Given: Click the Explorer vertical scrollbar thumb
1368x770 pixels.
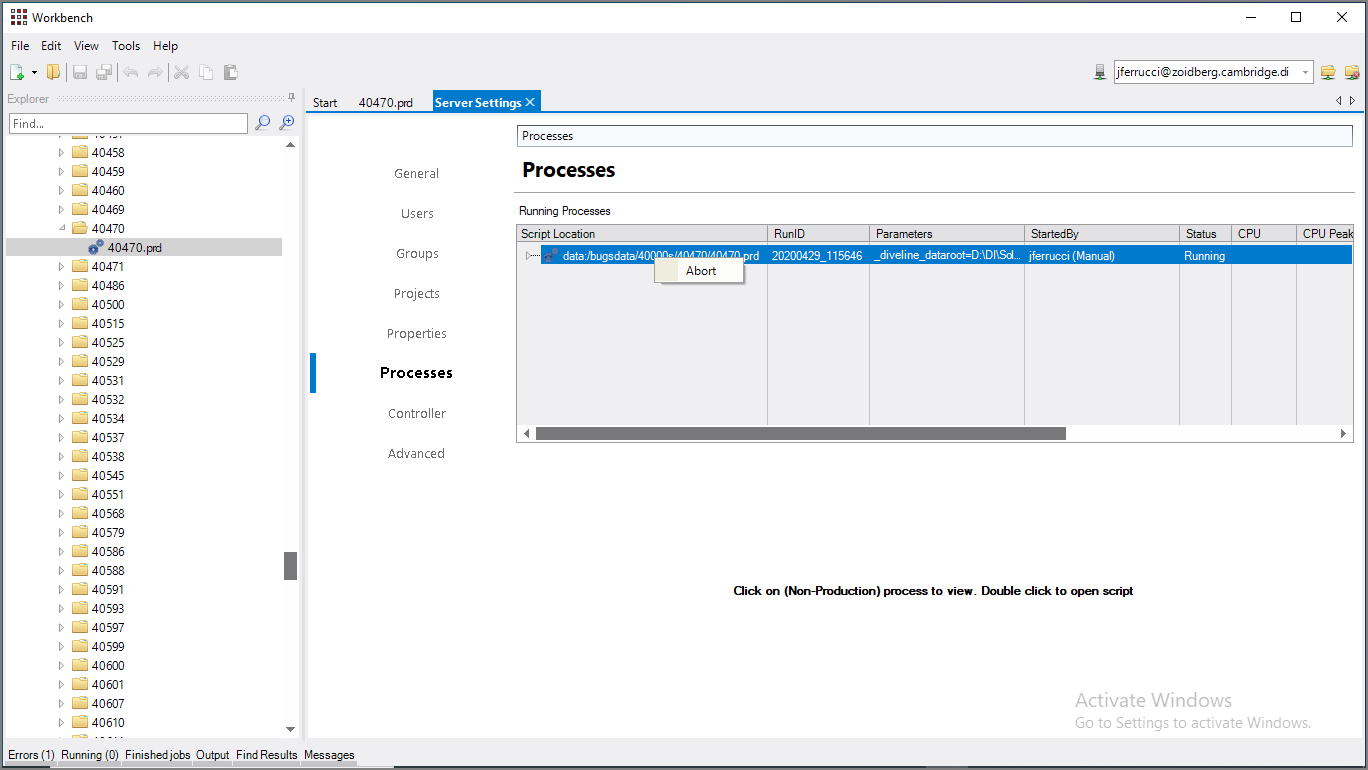Looking at the screenshot, I should [x=291, y=566].
